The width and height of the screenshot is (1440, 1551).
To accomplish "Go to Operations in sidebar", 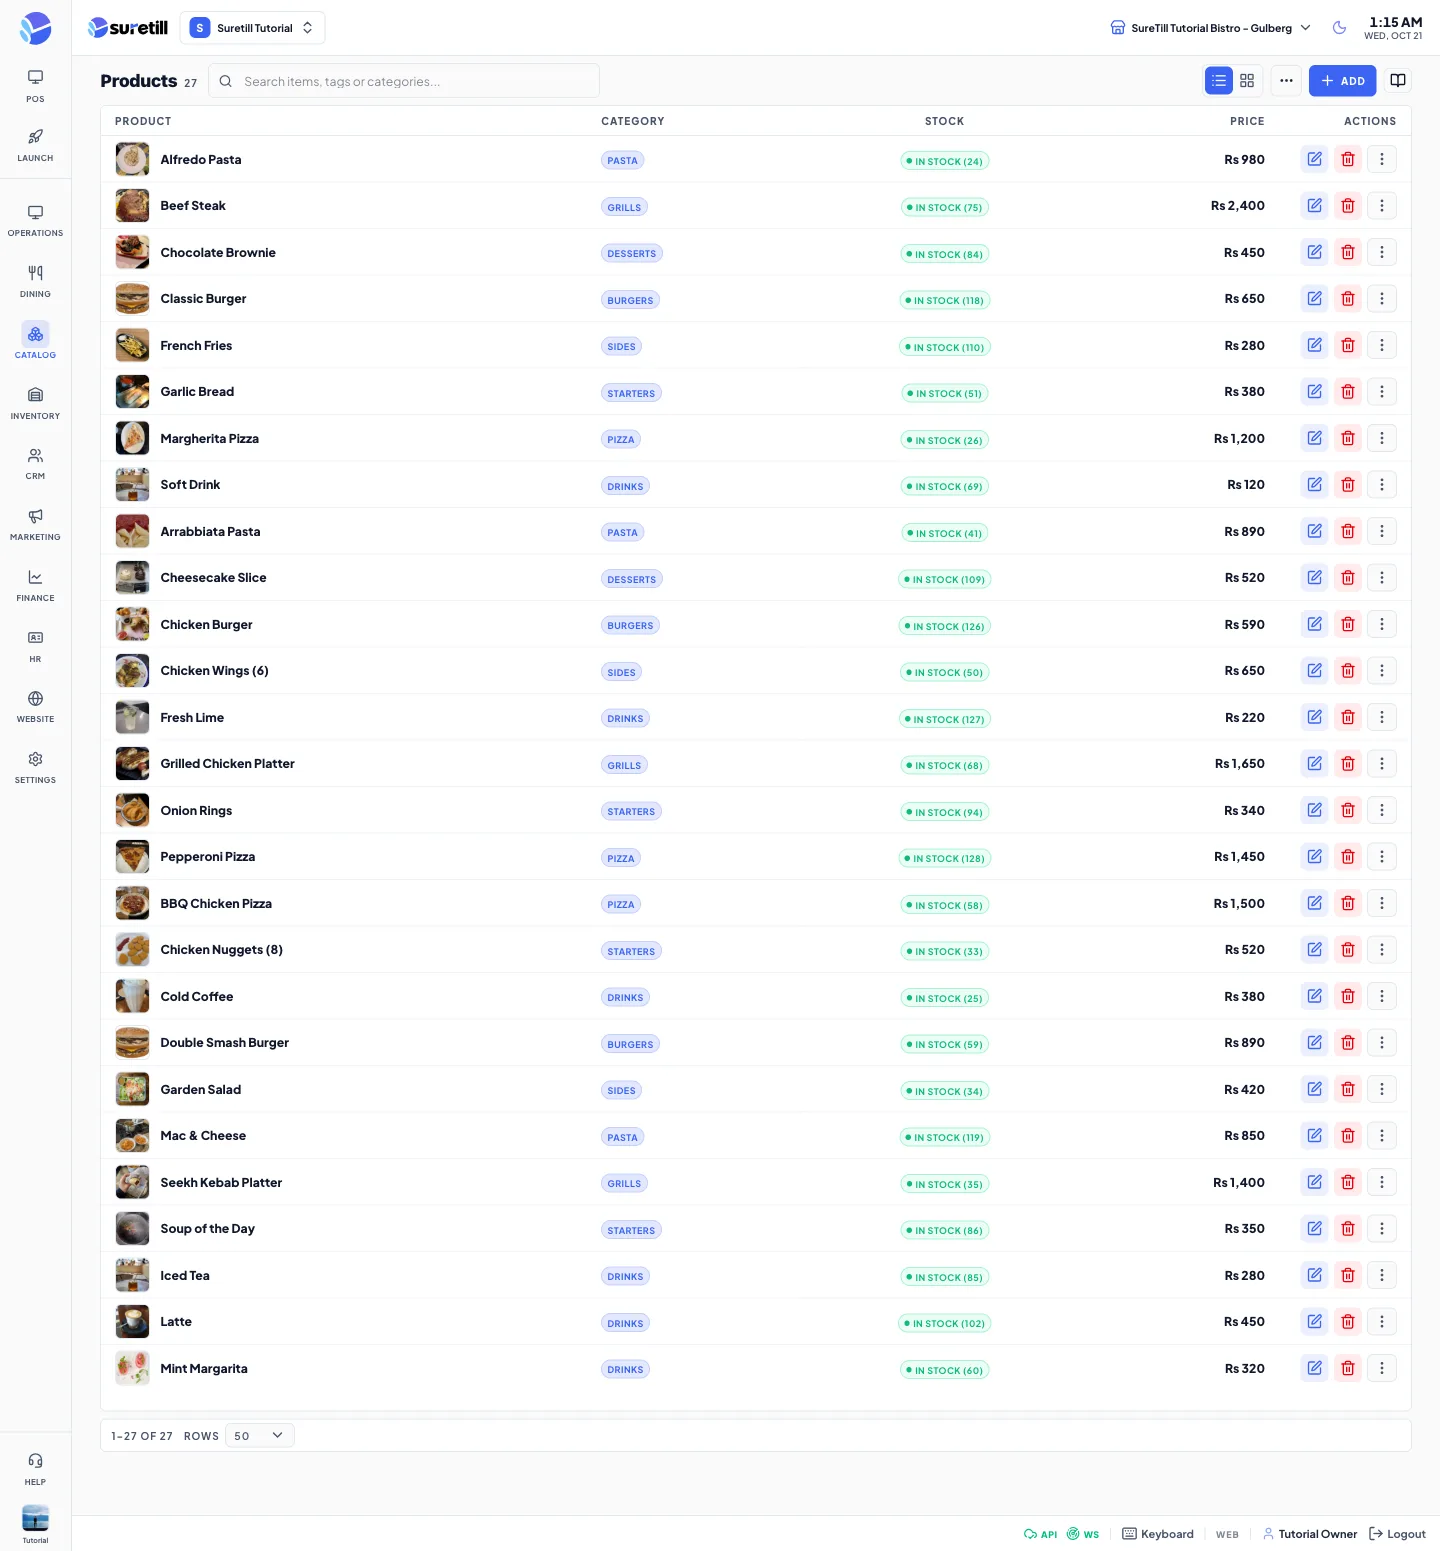I will [35, 221].
